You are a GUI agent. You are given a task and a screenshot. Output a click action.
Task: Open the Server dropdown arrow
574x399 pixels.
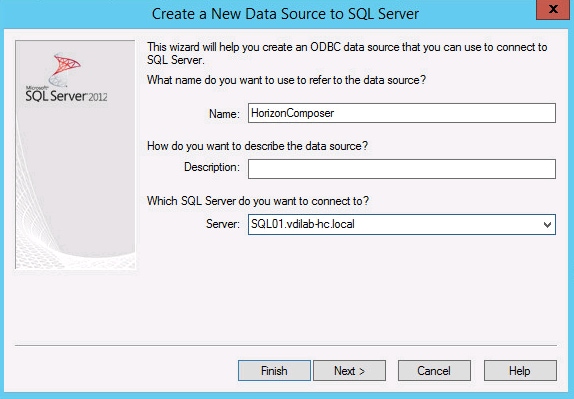click(x=547, y=224)
